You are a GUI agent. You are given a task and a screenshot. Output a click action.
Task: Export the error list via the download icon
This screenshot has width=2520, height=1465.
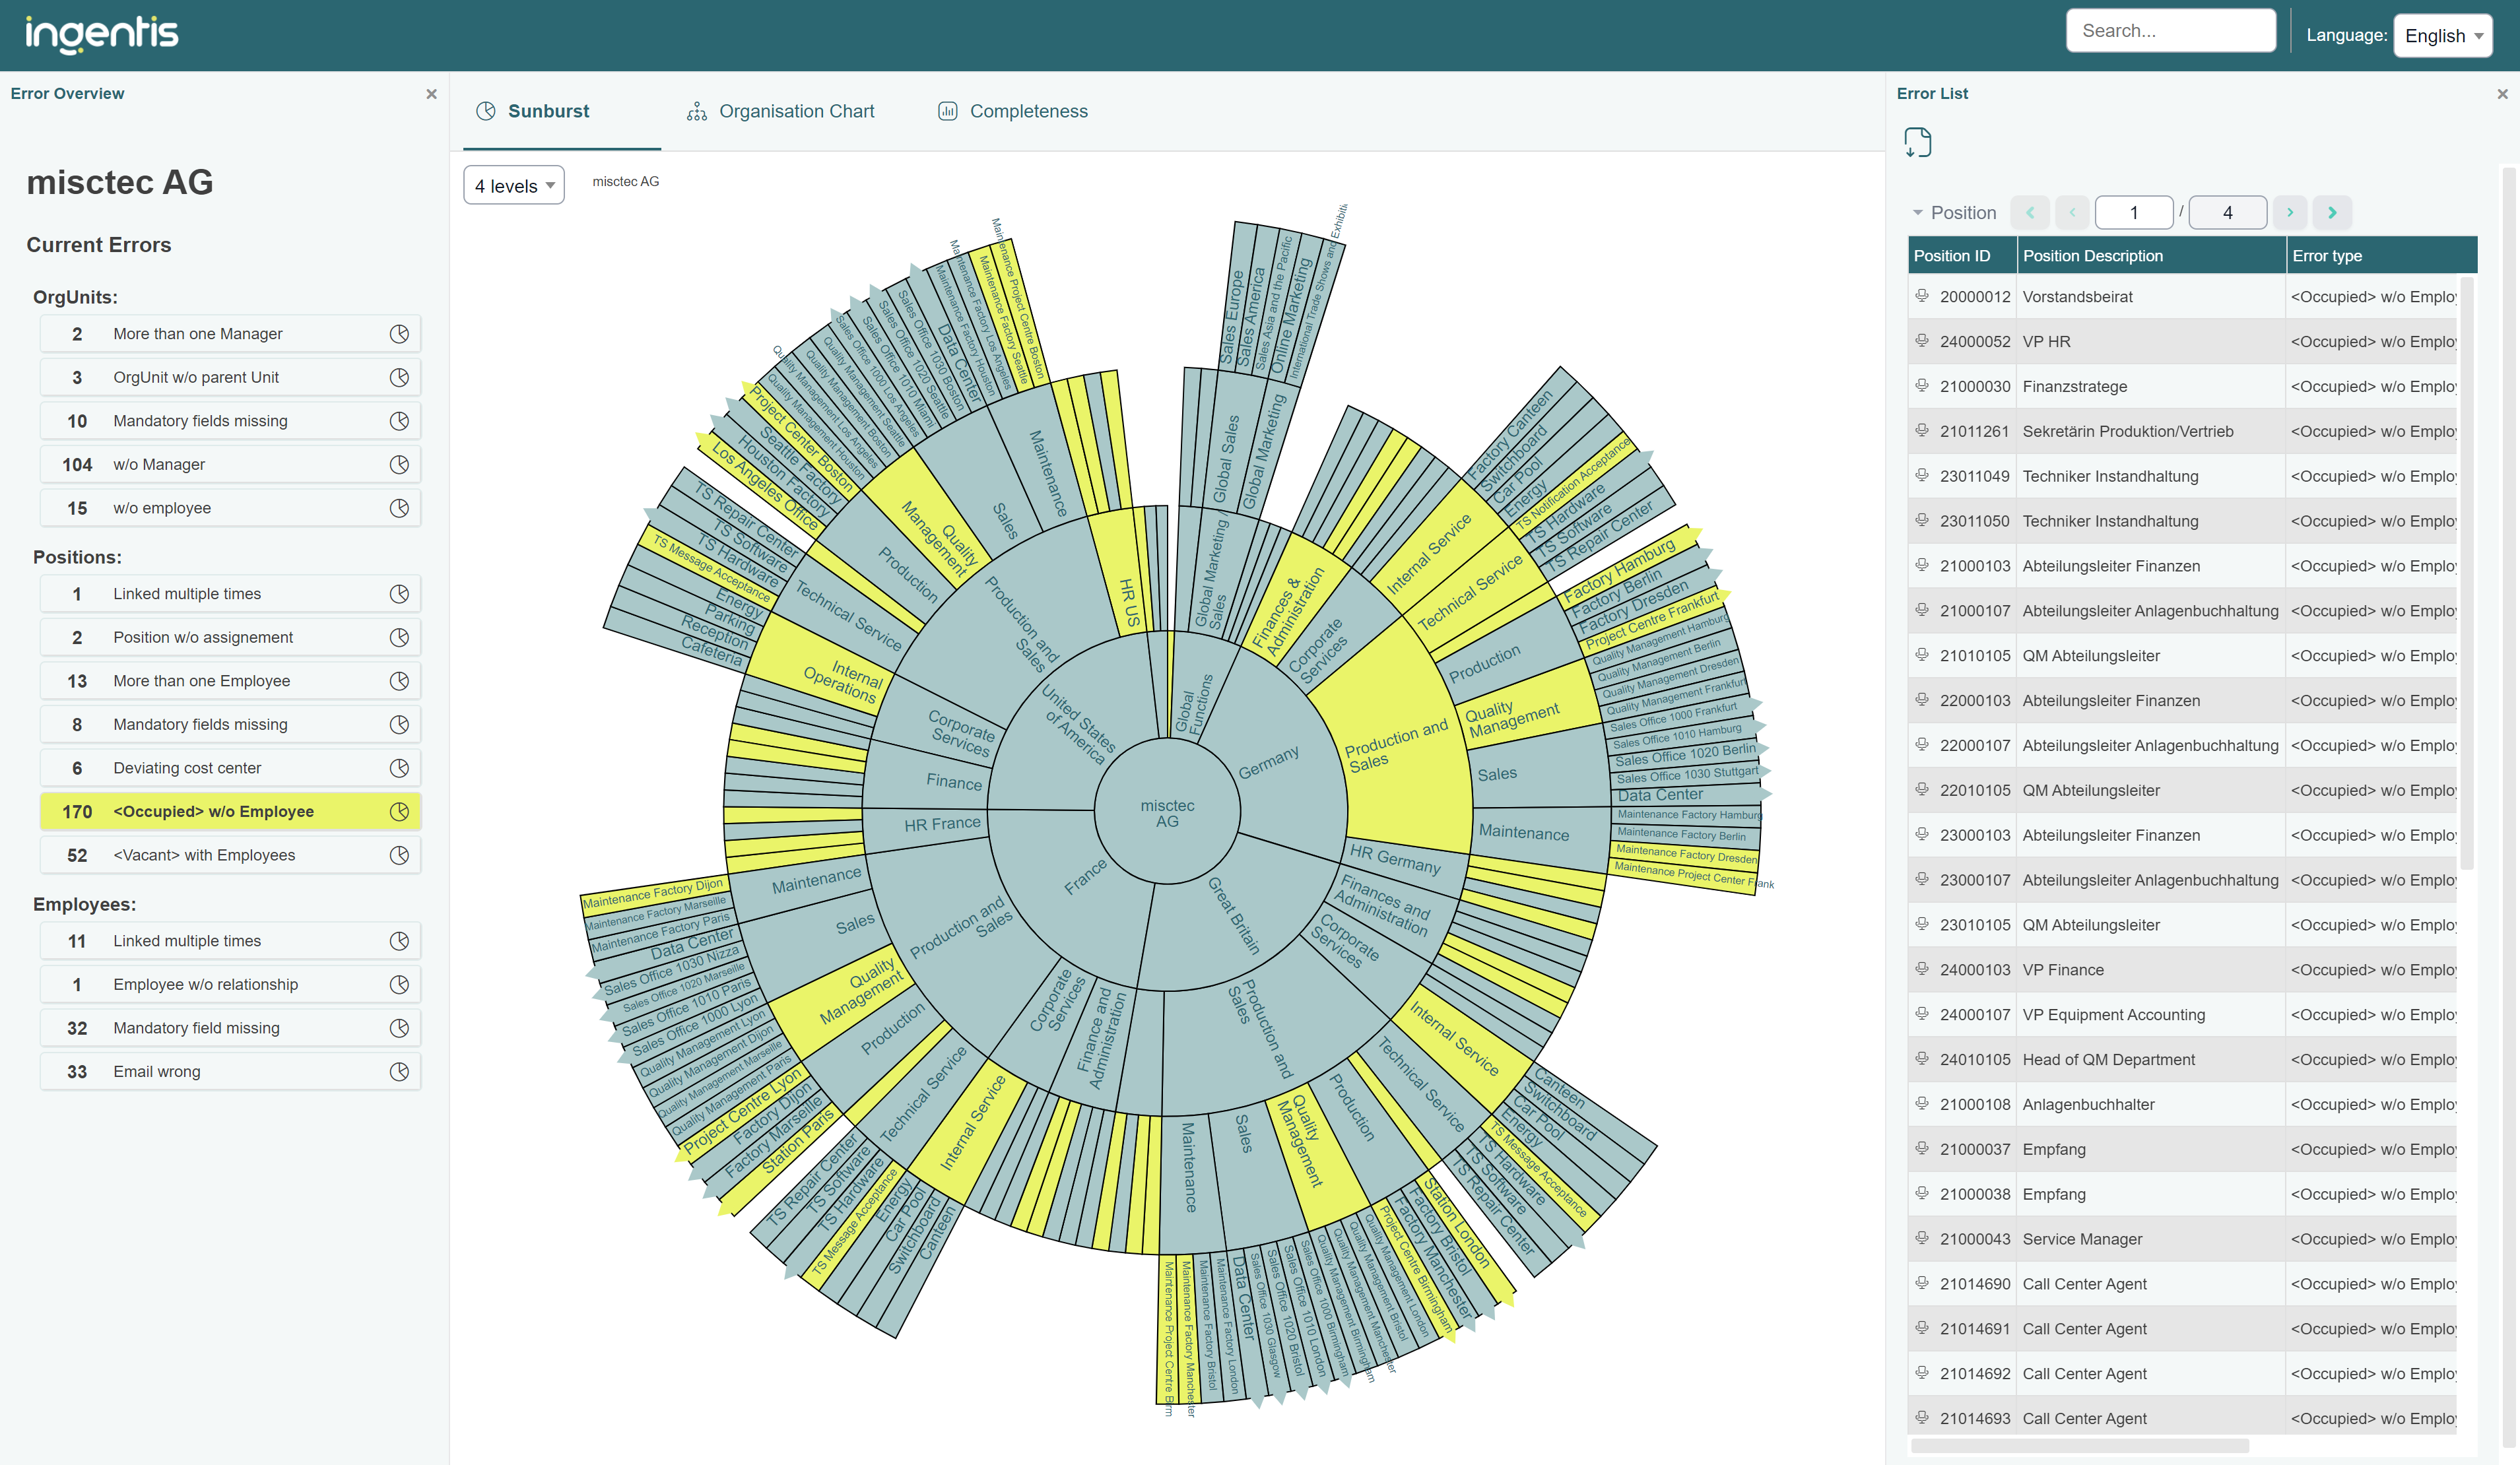pos(1919,142)
